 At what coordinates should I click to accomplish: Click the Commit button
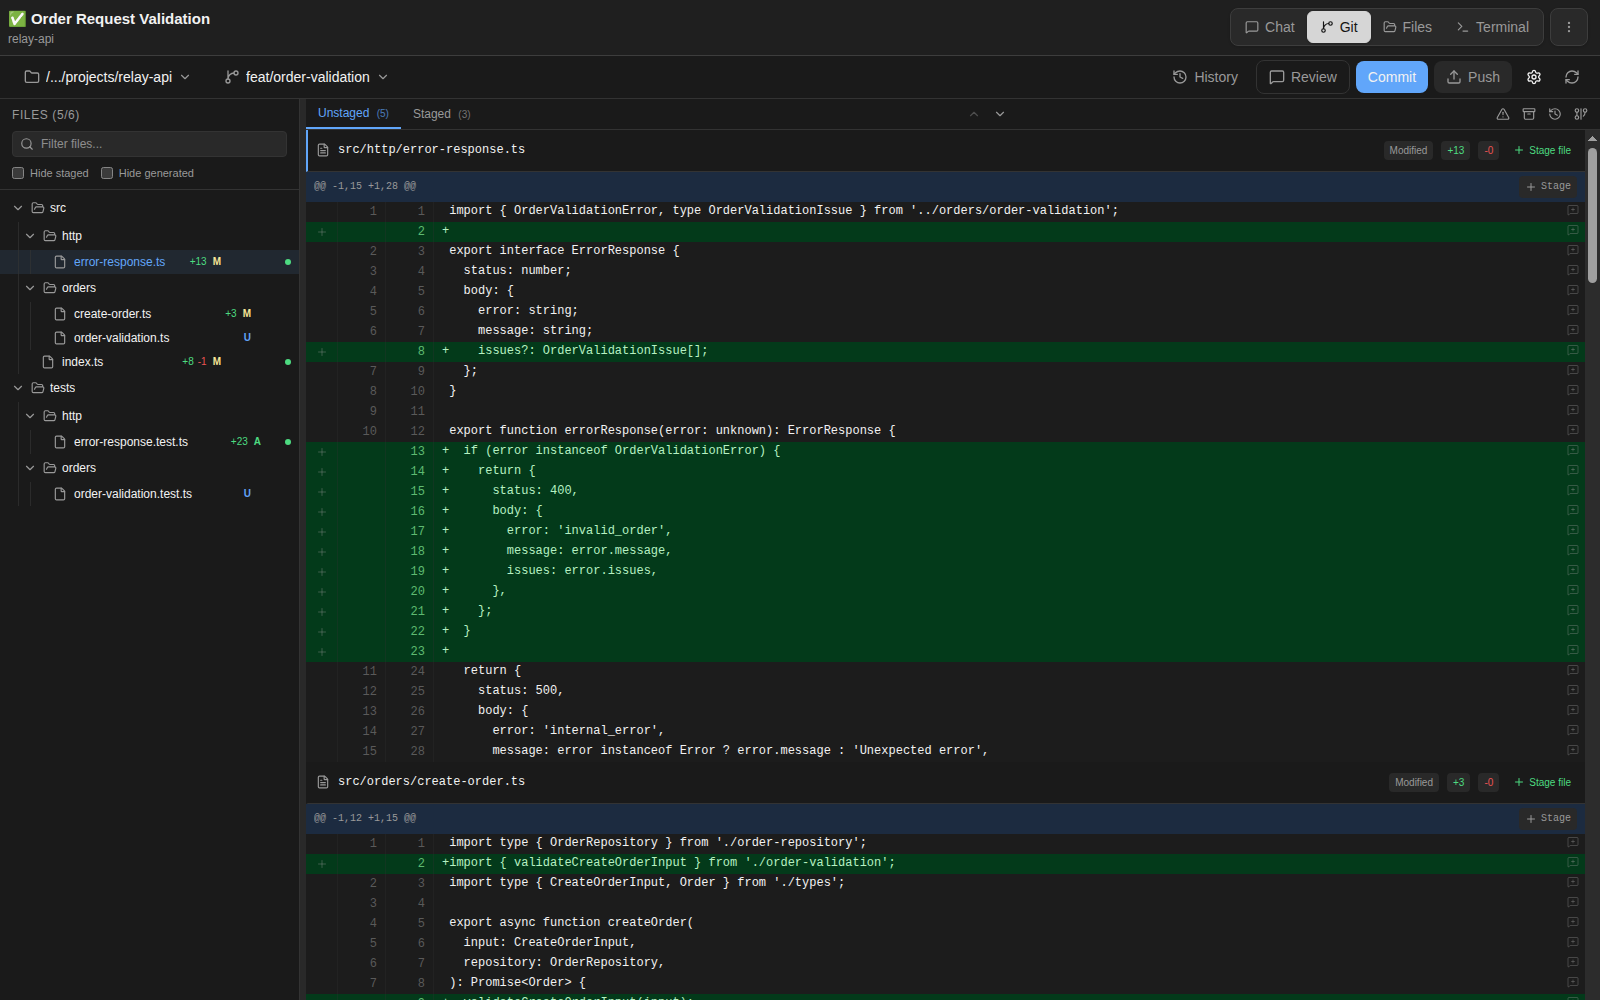coord(1392,77)
